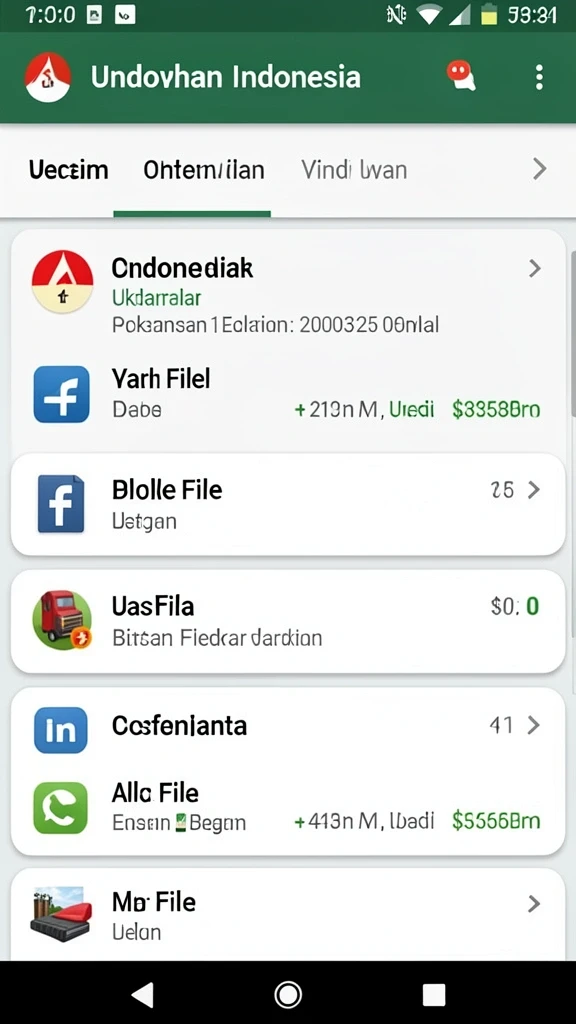
Task: Expand Cosfenlanta using the arrow beside 41
Action: coord(534,725)
